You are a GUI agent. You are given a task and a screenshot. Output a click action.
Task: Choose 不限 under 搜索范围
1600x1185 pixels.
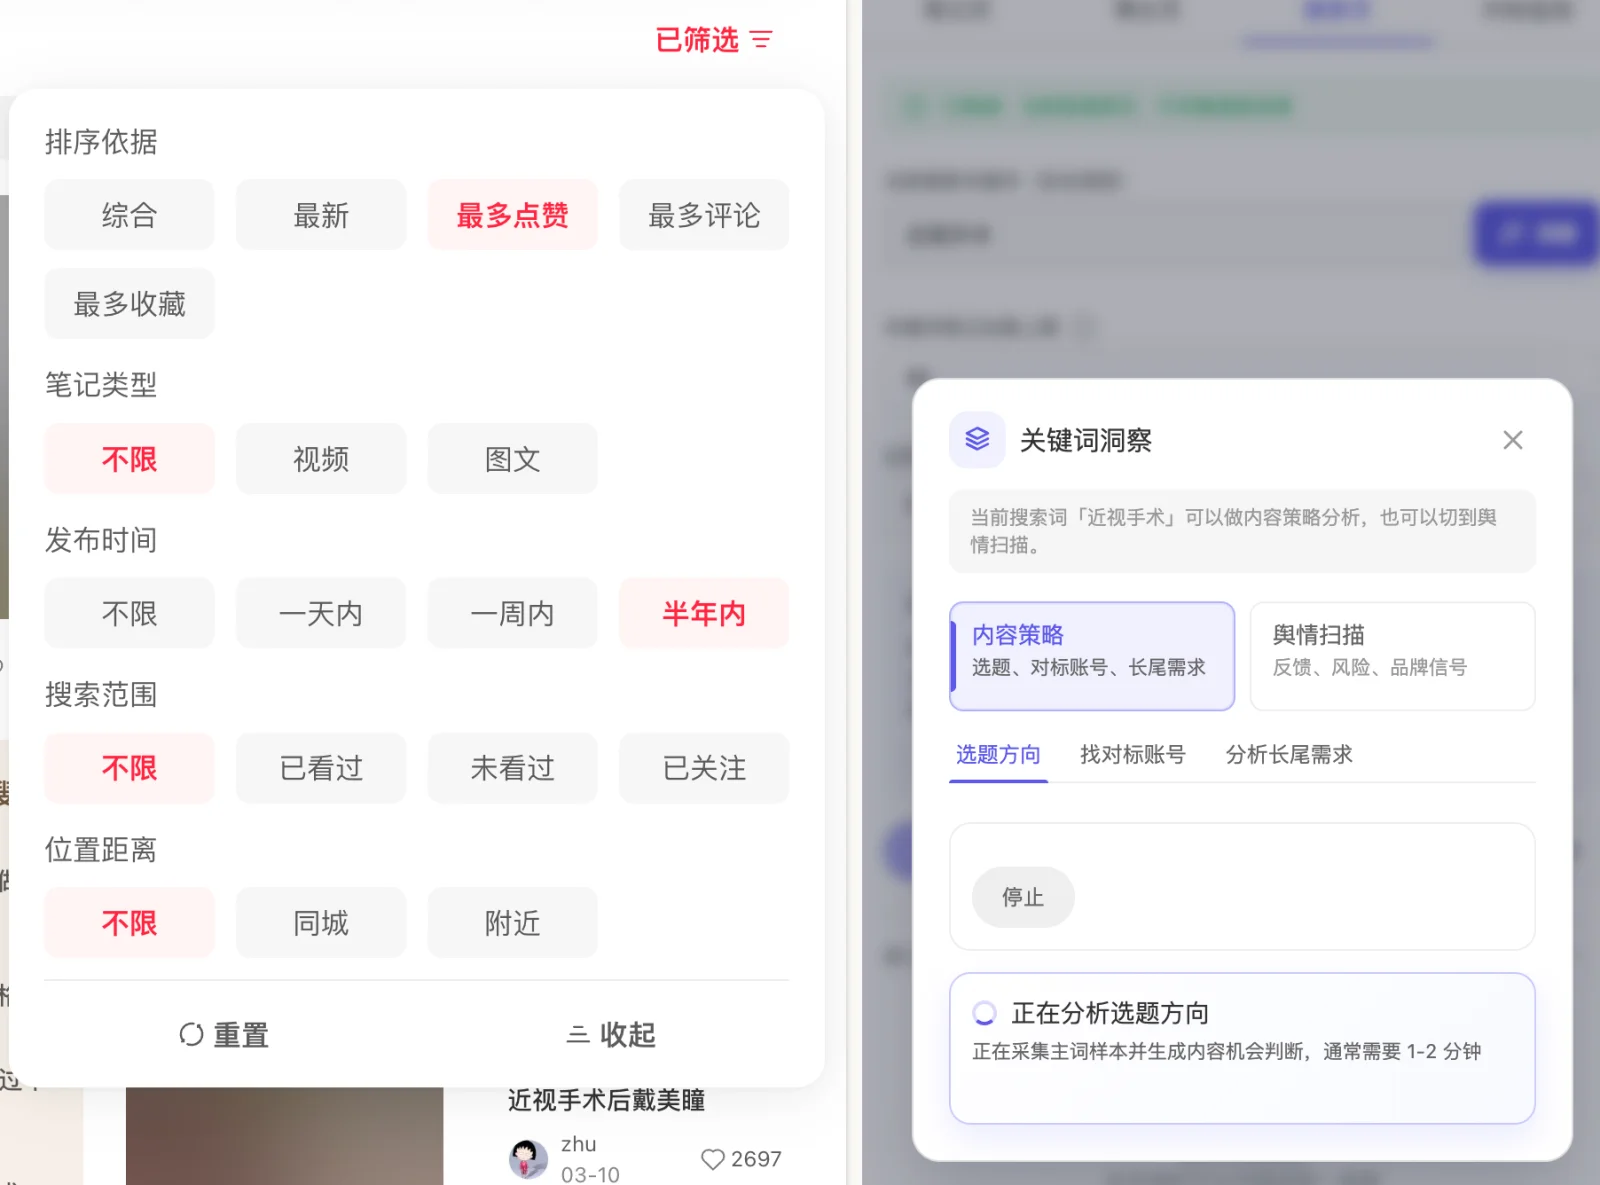129,768
